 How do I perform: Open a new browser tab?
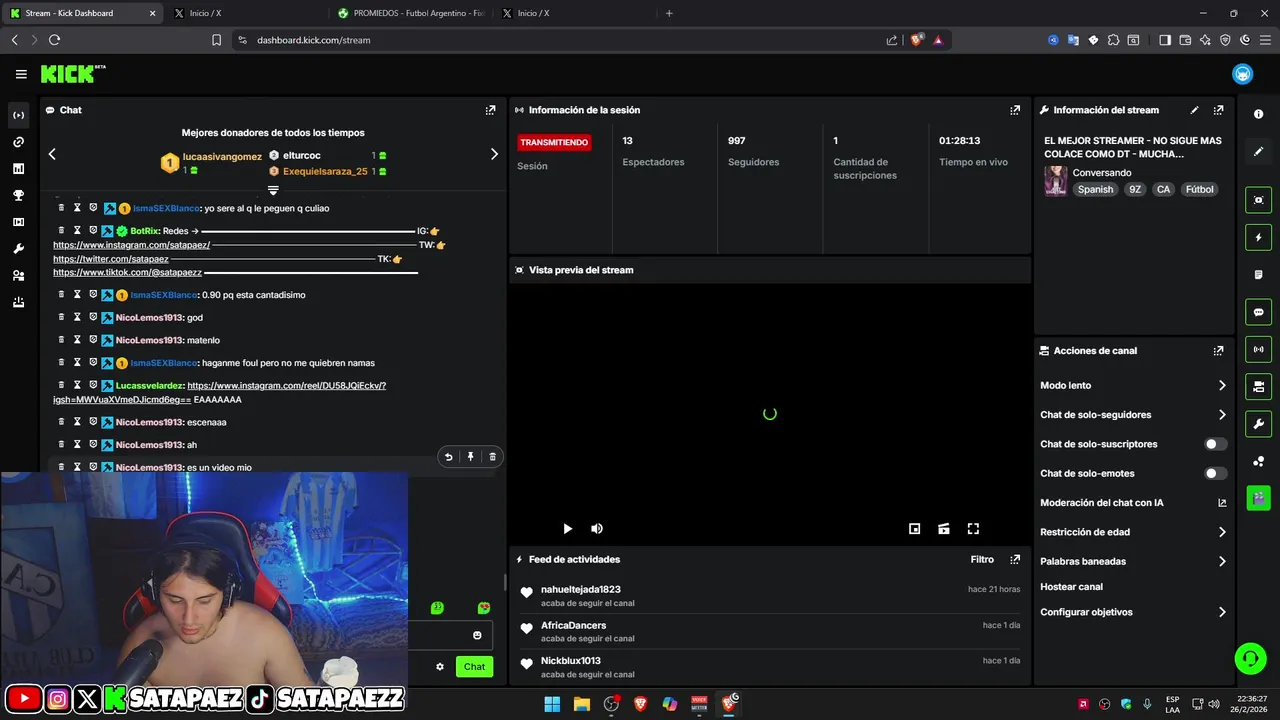669,13
